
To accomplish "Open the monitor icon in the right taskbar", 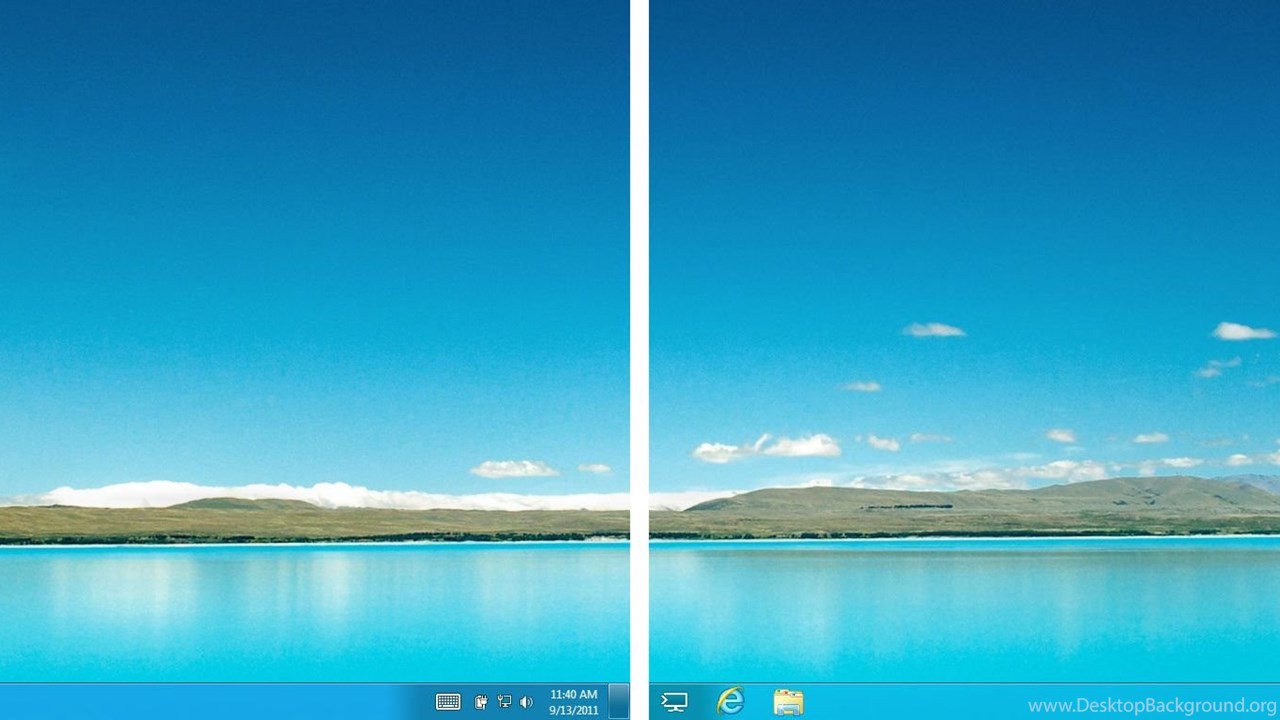I will pos(675,703).
